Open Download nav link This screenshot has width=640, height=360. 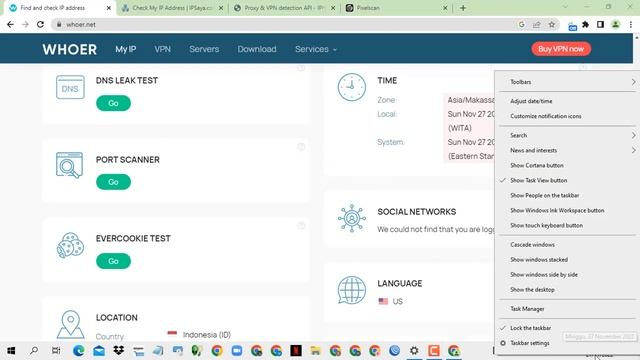click(257, 49)
